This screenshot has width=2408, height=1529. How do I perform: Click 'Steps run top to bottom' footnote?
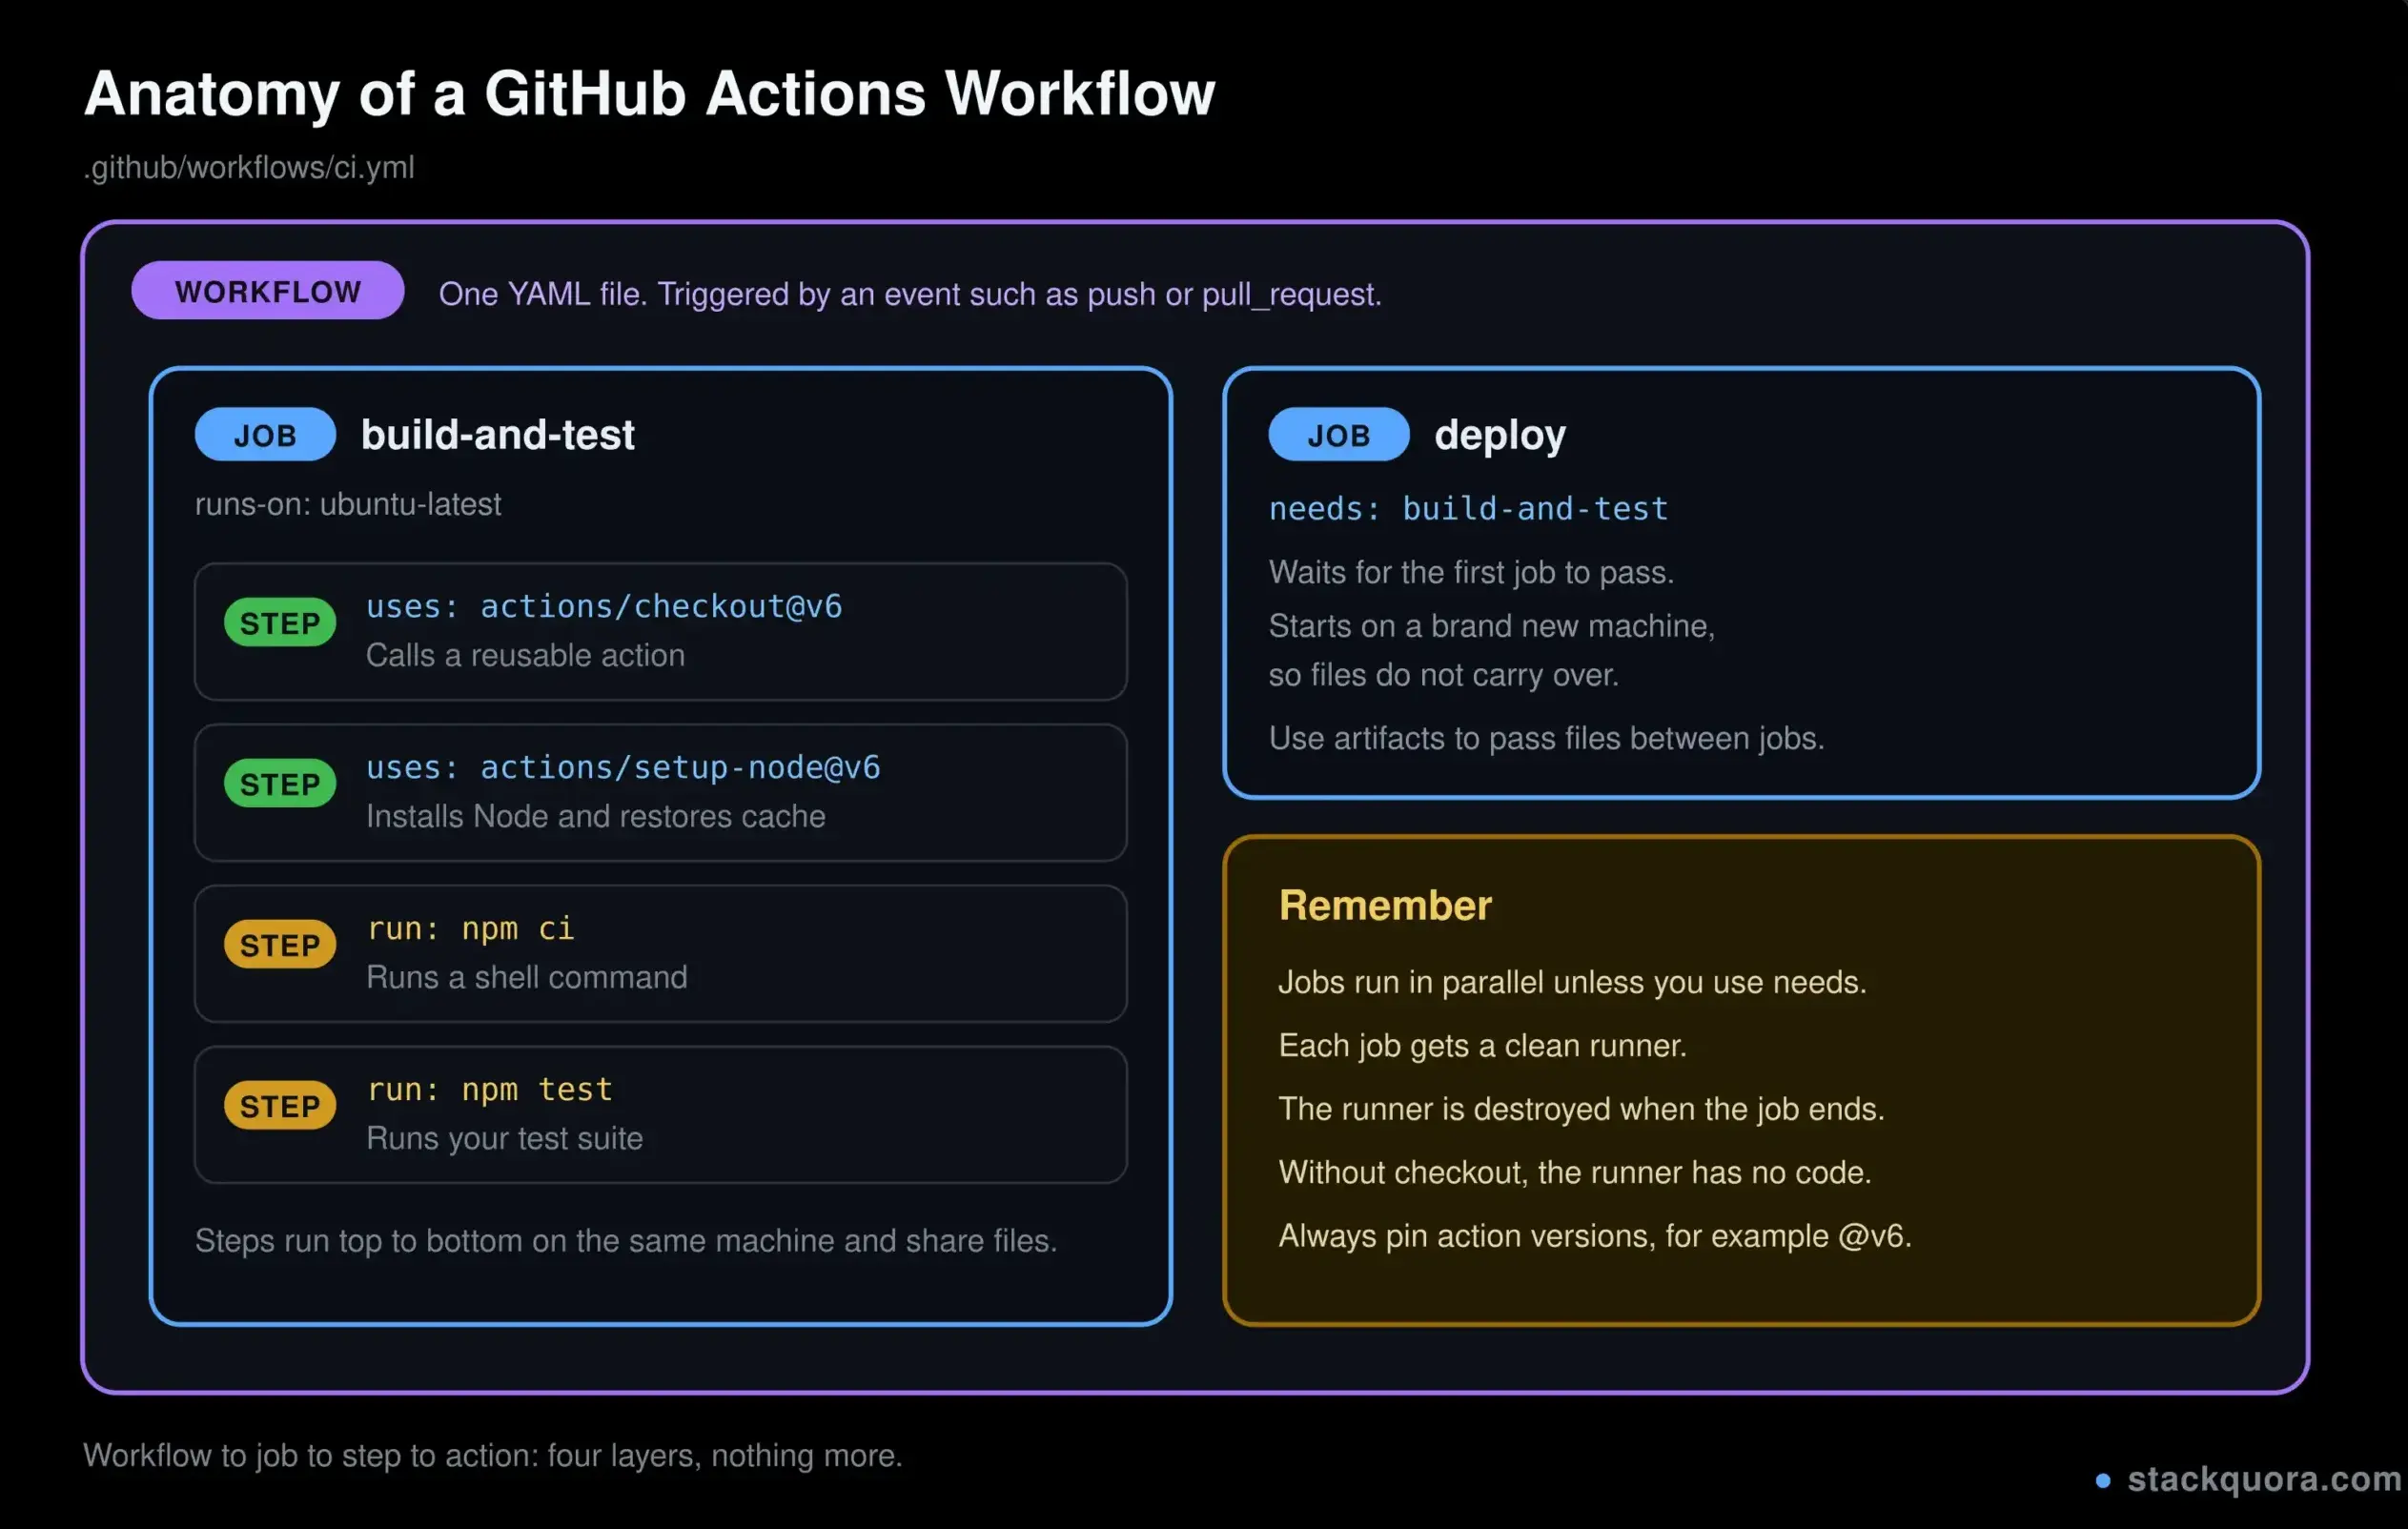(x=625, y=1240)
